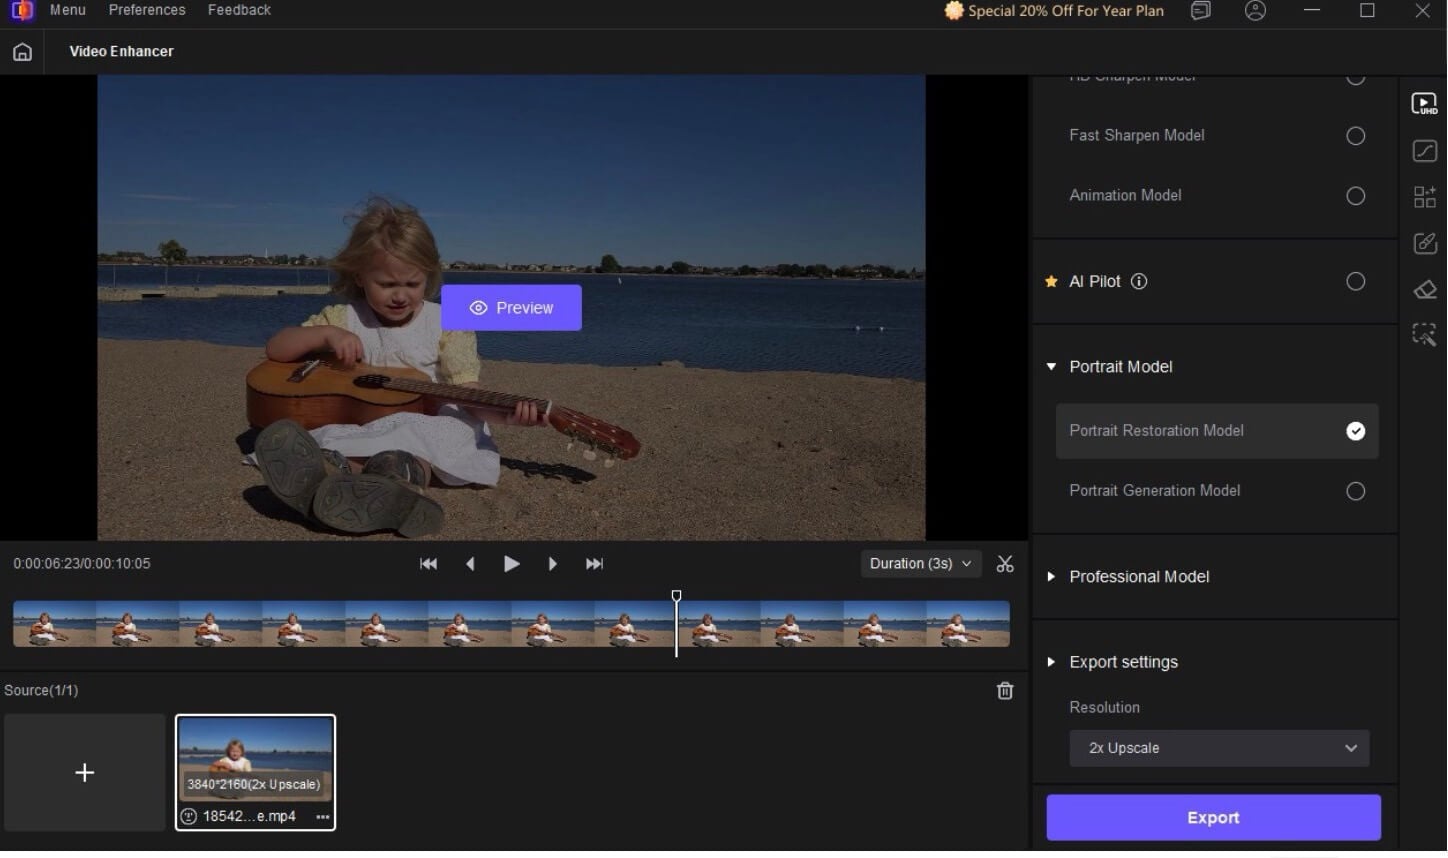
Task: Click the 3840*2160(2x Upscale) label
Action: tap(254, 785)
